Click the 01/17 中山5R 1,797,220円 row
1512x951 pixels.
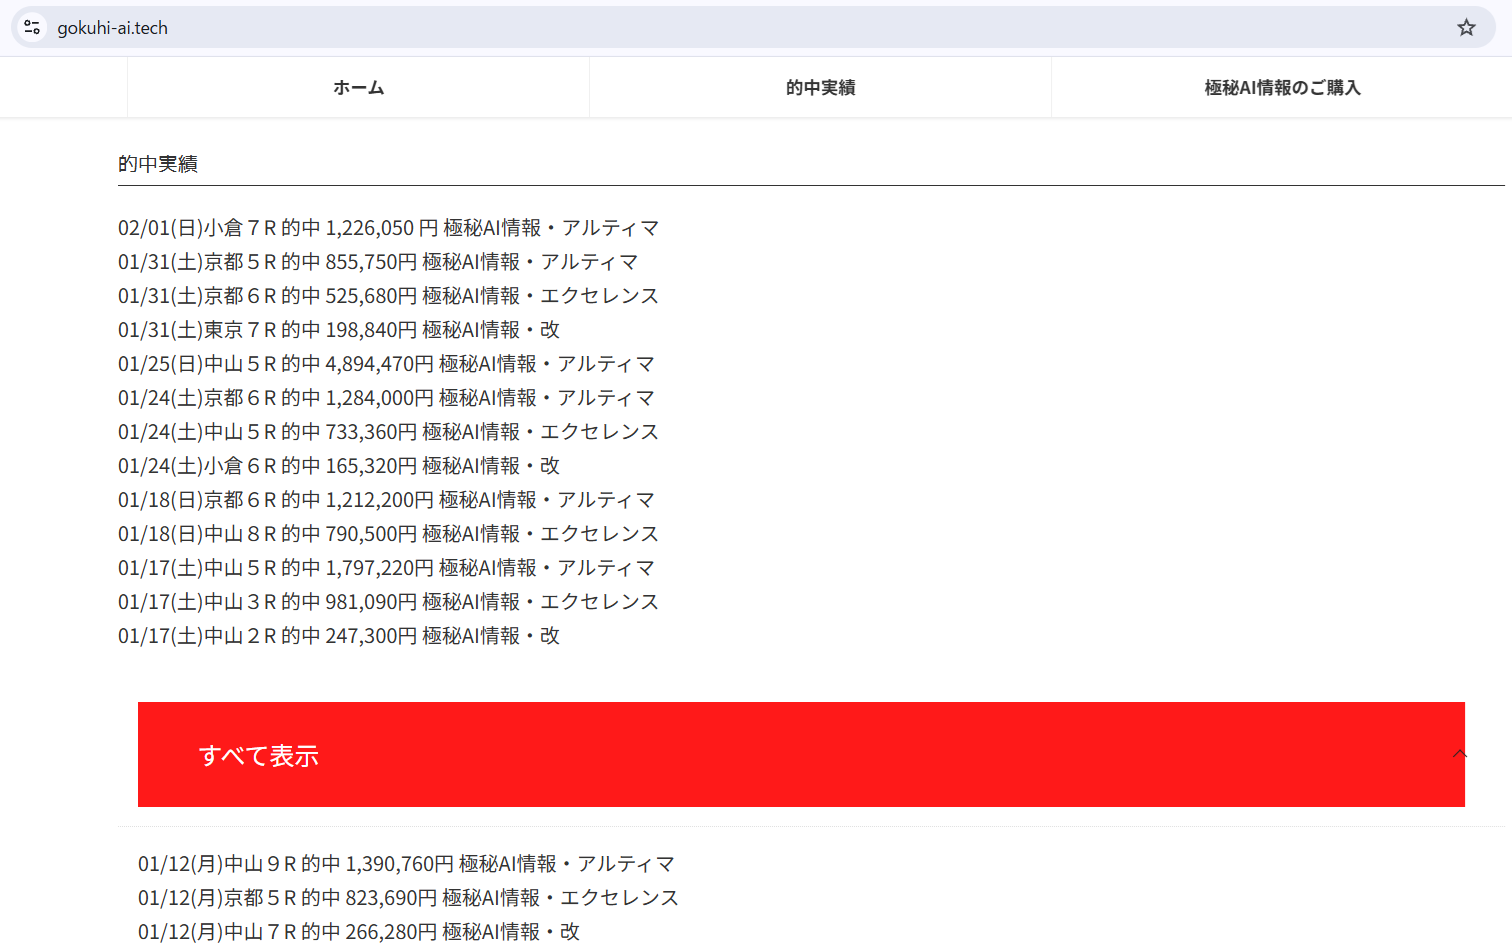pos(386,568)
